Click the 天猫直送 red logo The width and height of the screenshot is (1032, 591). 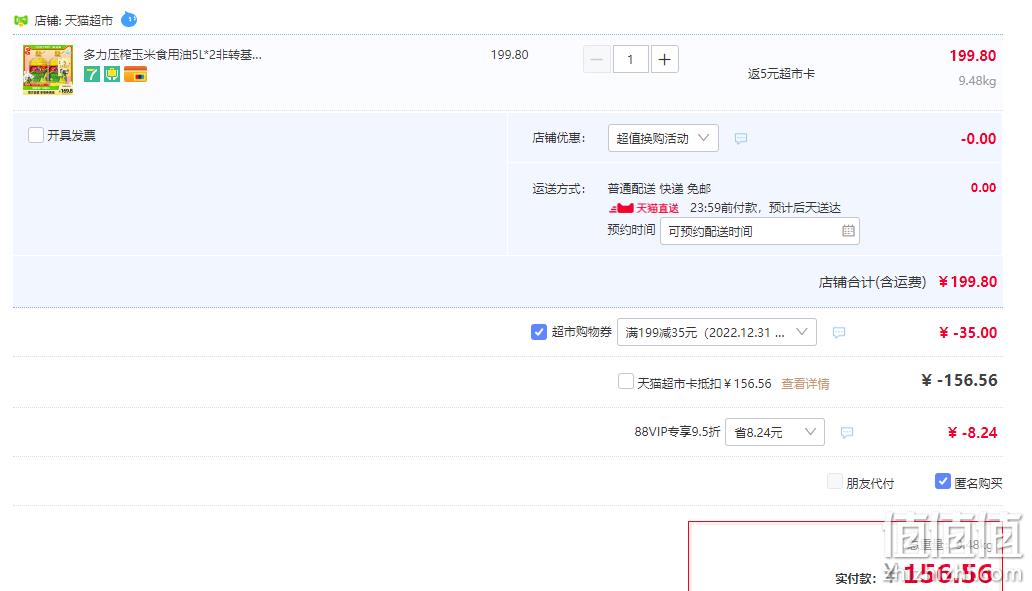pyautogui.click(x=644, y=208)
